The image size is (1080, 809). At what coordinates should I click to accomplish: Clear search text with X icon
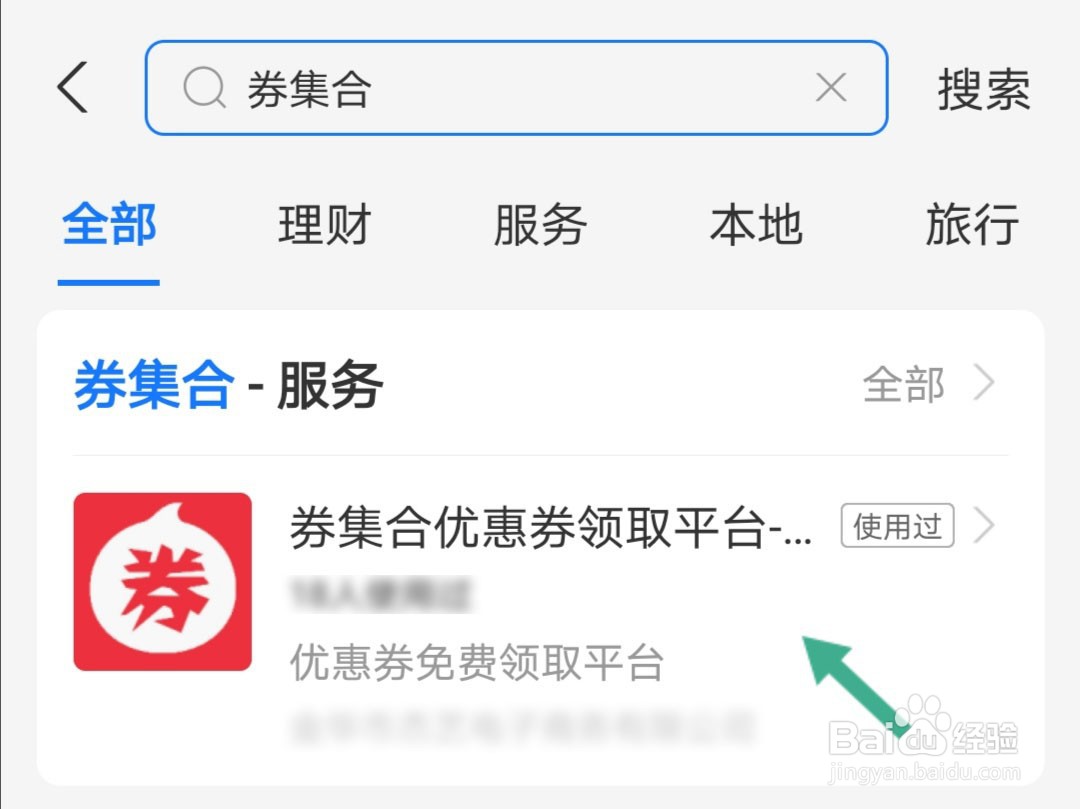tap(831, 87)
